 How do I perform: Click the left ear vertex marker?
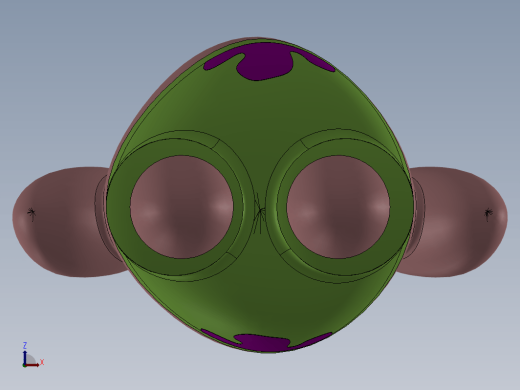(x=32, y=214)
